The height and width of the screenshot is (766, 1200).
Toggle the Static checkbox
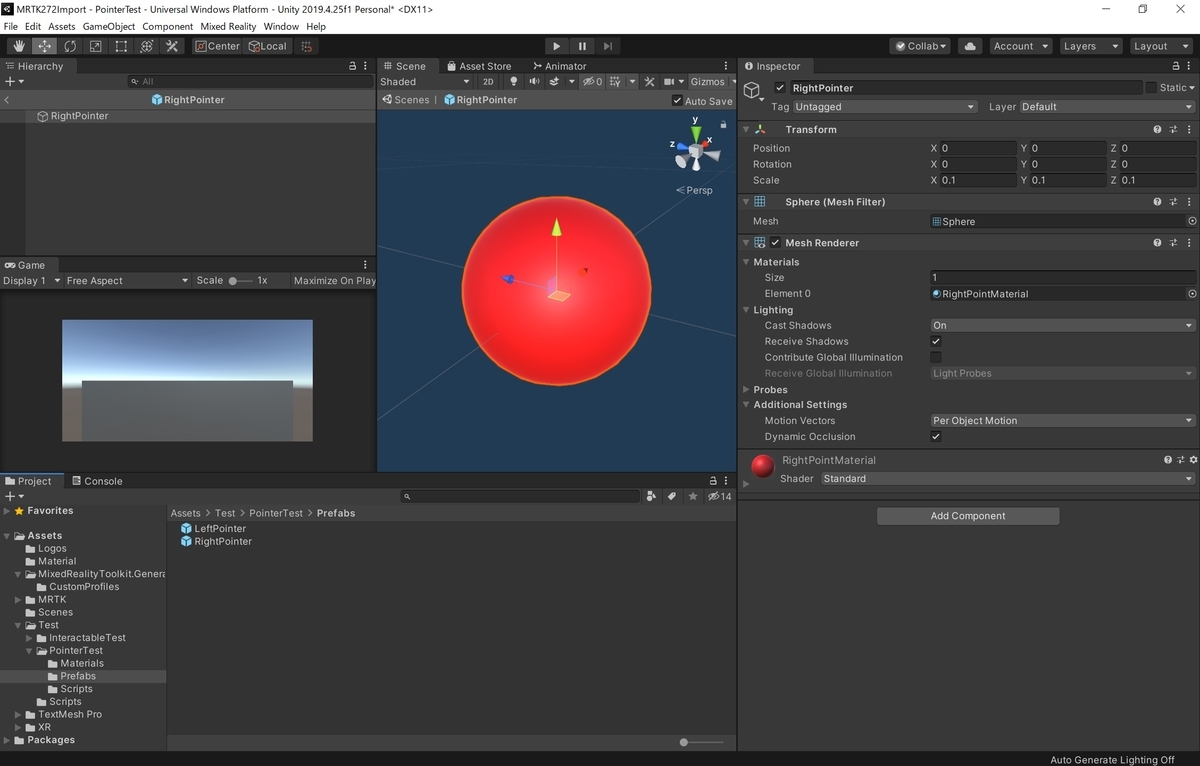1151,88
